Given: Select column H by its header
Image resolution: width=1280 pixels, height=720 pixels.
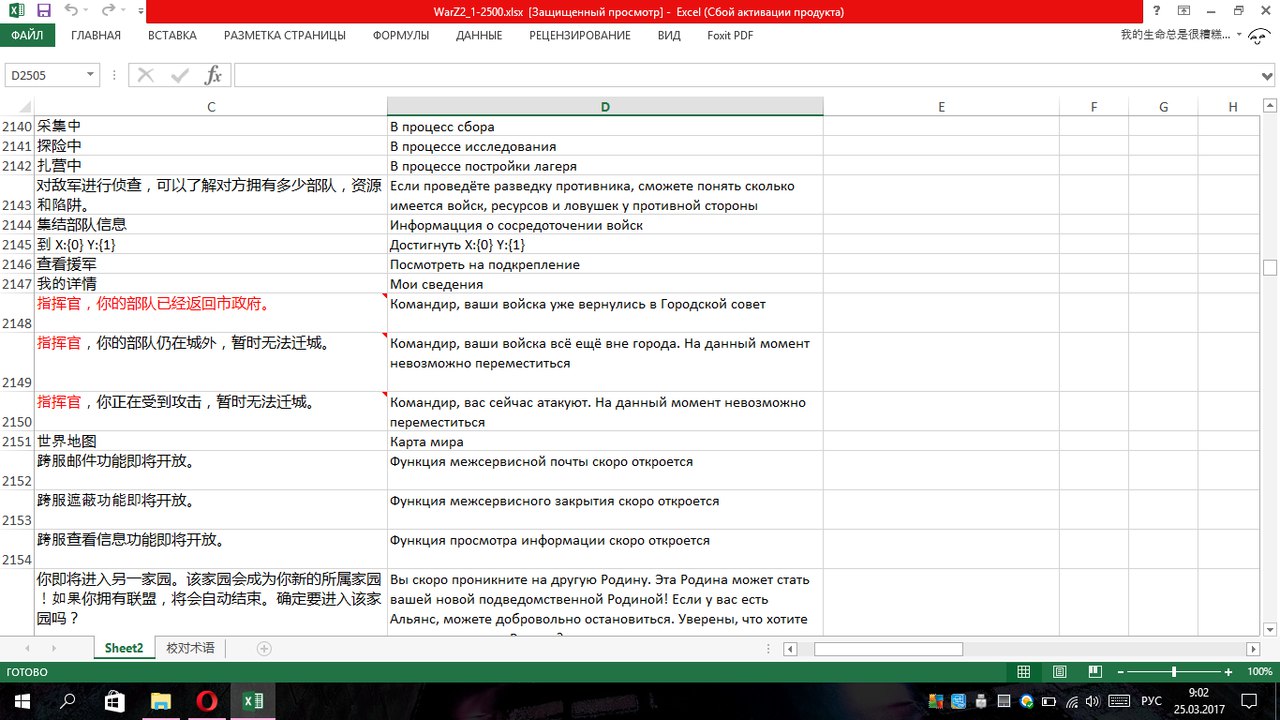Looking at the screenshot, I should (1232, 107).
